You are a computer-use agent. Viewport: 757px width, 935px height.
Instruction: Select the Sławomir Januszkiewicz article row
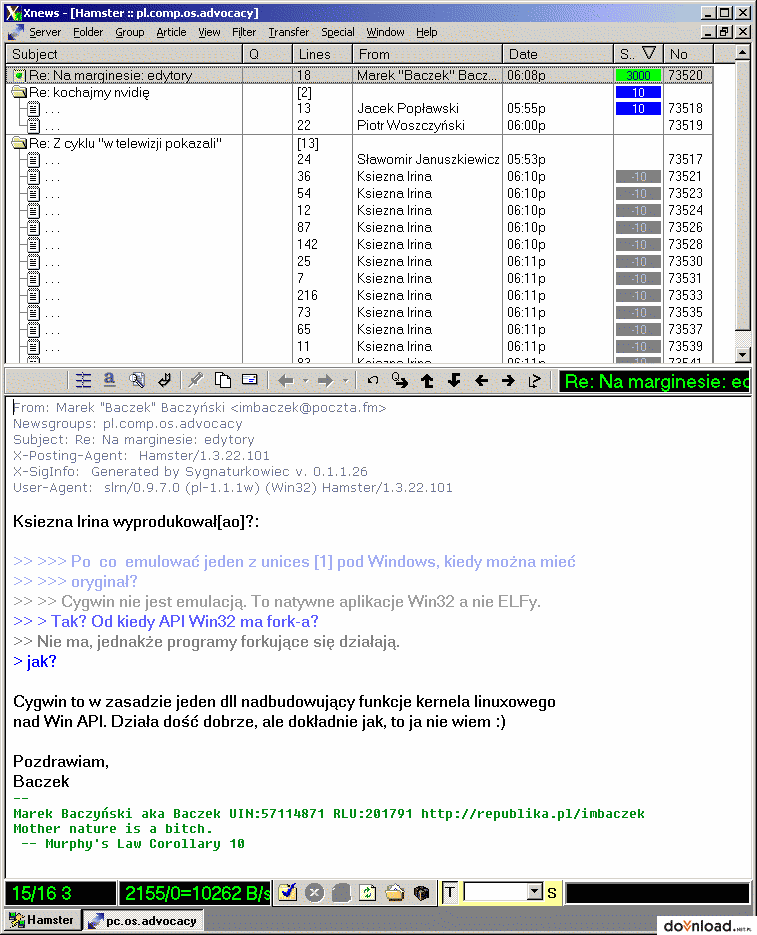(x=359, y=159)
